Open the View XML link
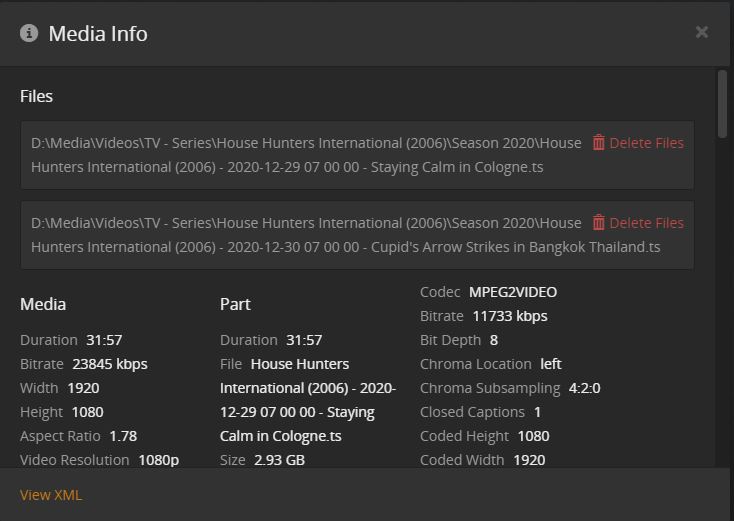This screenshot has height=521, width=734. point(51,495)
